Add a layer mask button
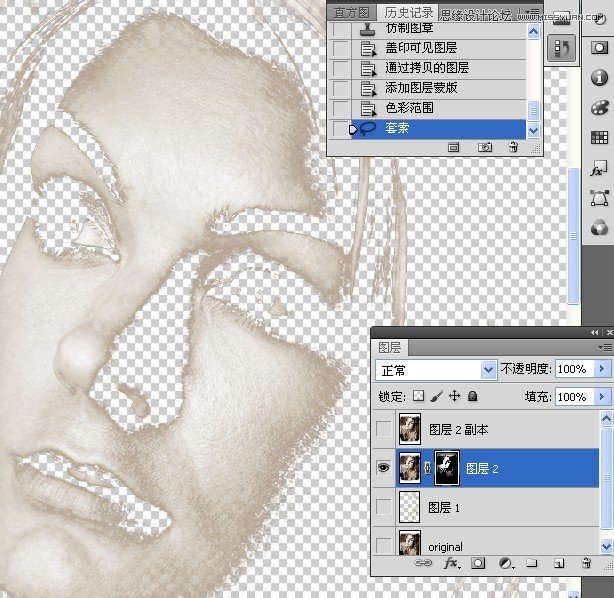This screenshot has width=614, height=598. [478, 563]
